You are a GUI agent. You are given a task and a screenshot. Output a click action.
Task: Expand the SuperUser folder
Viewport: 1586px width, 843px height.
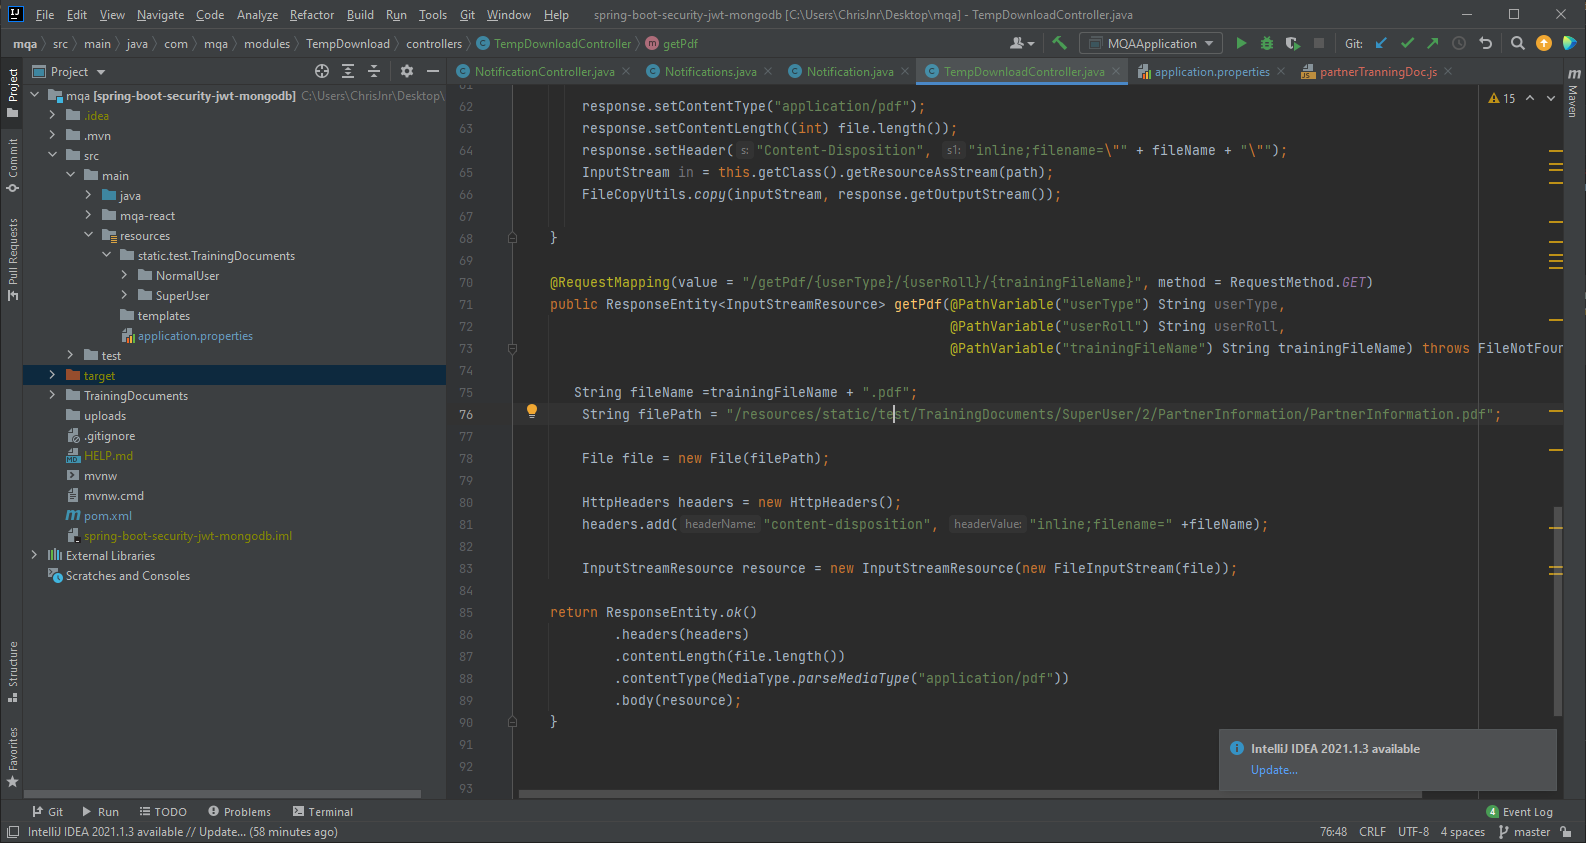[x=124, y=295]
